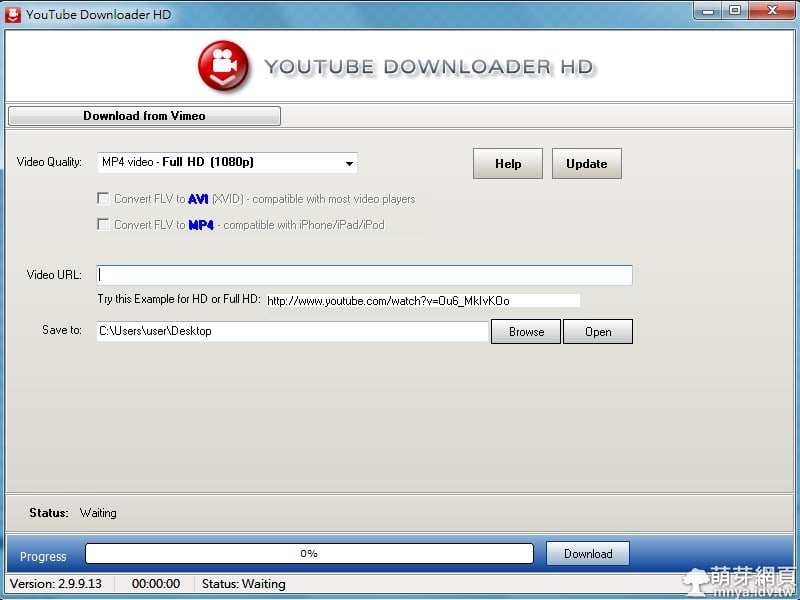Image resolution: width=800 pixels, height=600 pixels.
Task: Click Status: Waiting in the status bar
Action: [x=243, y=584]
